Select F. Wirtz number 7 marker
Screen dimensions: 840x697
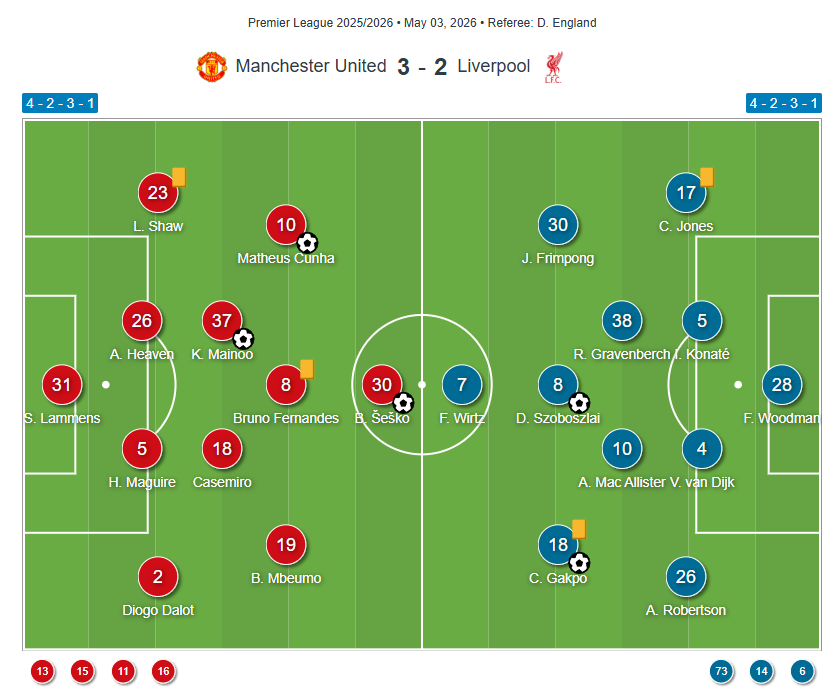(x=462, y=385)
